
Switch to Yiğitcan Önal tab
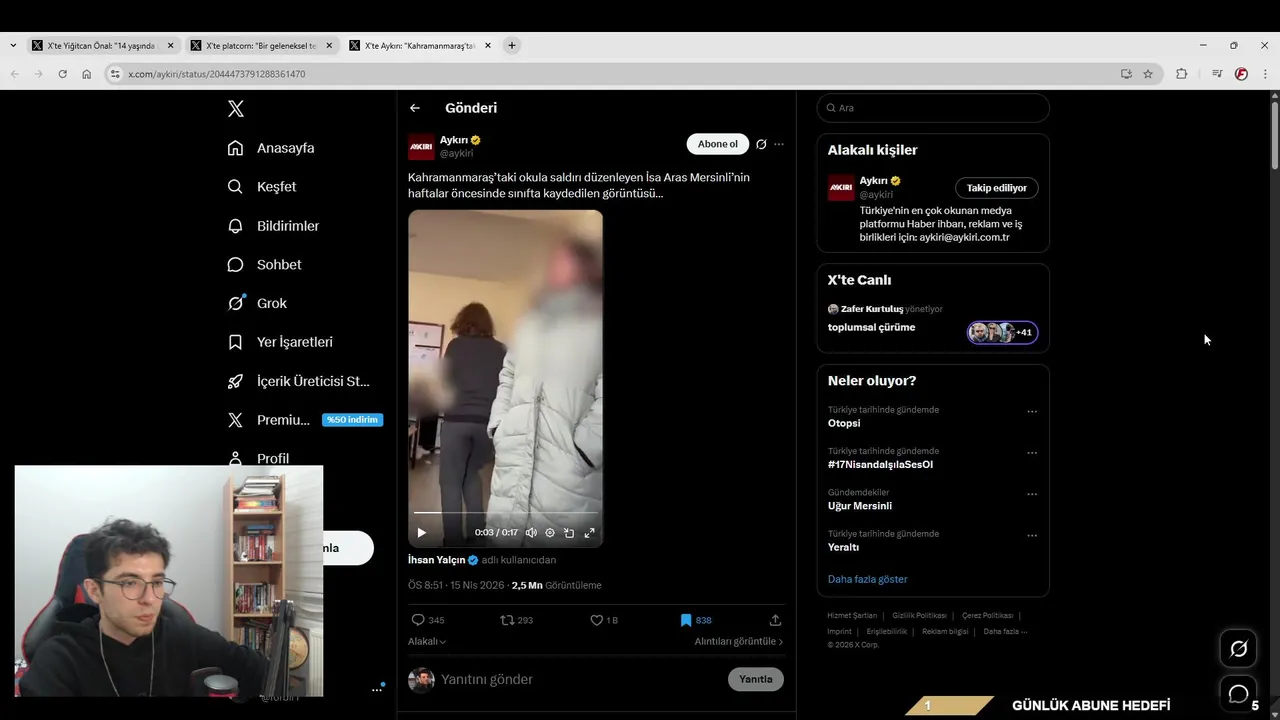click(x=103, y=45)
